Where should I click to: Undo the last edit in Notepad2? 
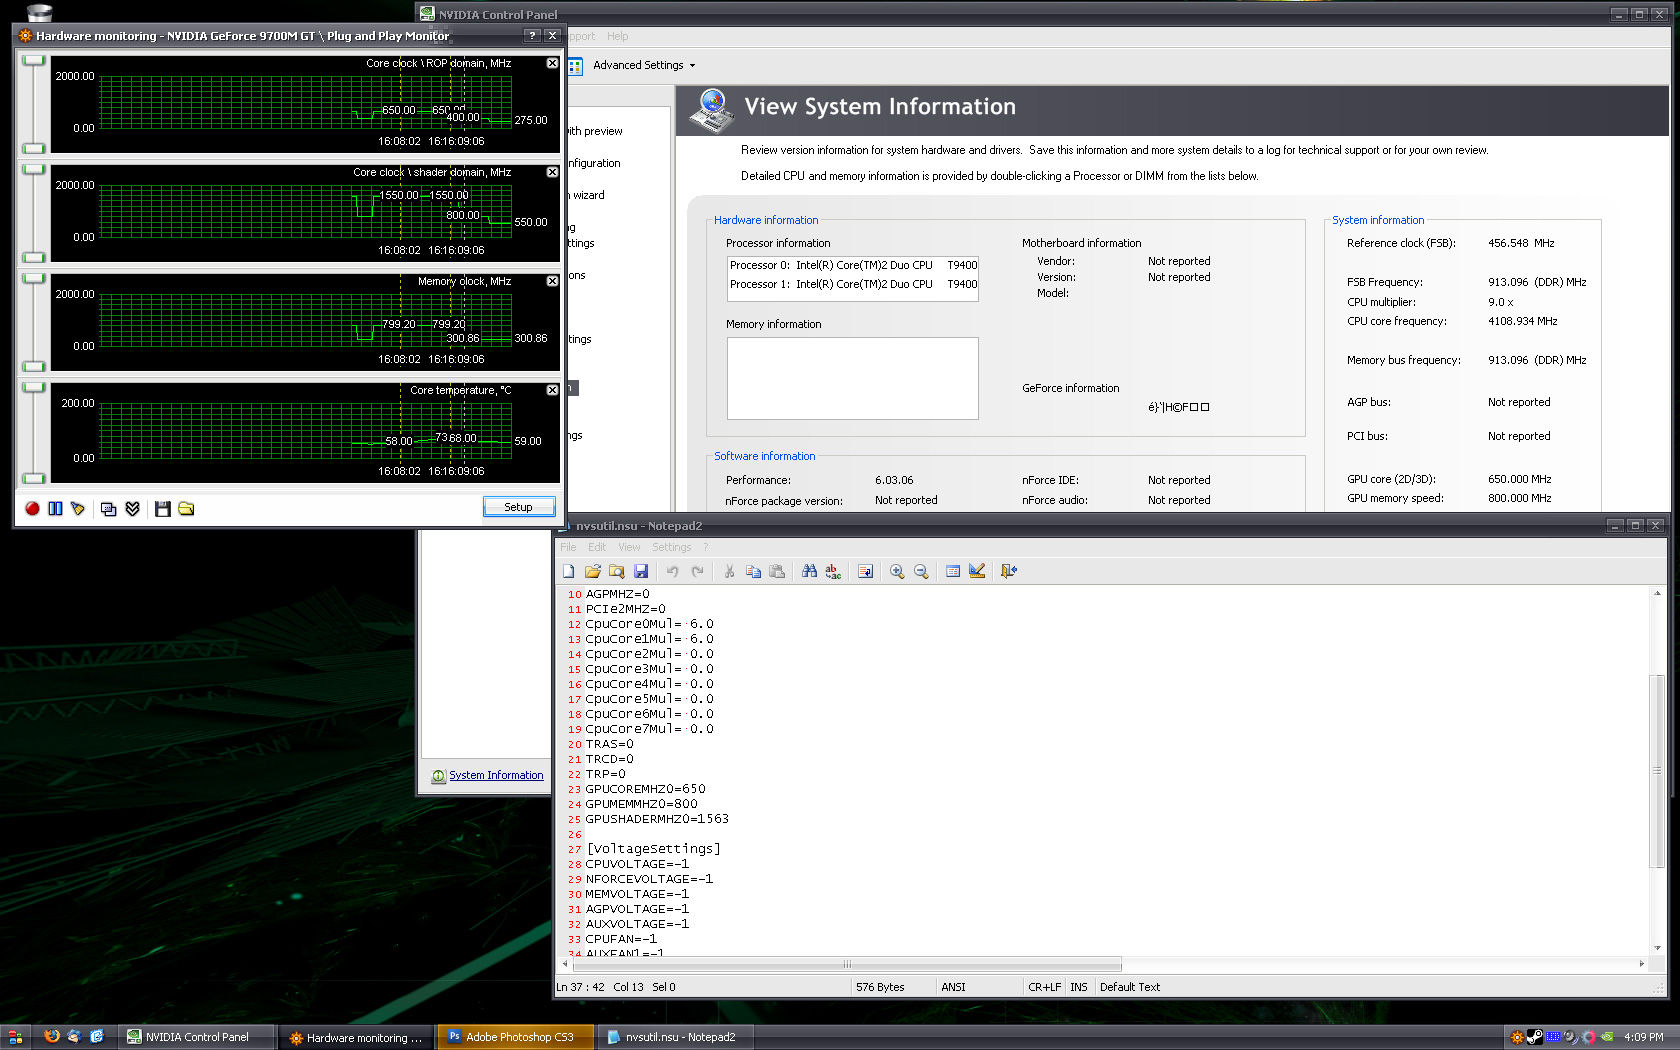pyautogui.click(x=673, y=571)
